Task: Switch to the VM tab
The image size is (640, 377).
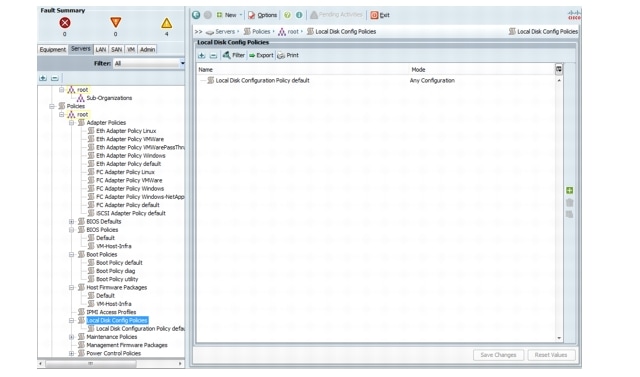Action: click(131, 49)
